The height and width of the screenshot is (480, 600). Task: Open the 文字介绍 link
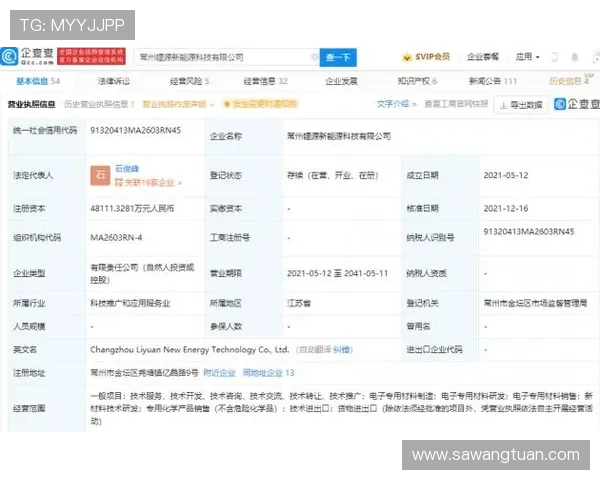click(396, 104)
